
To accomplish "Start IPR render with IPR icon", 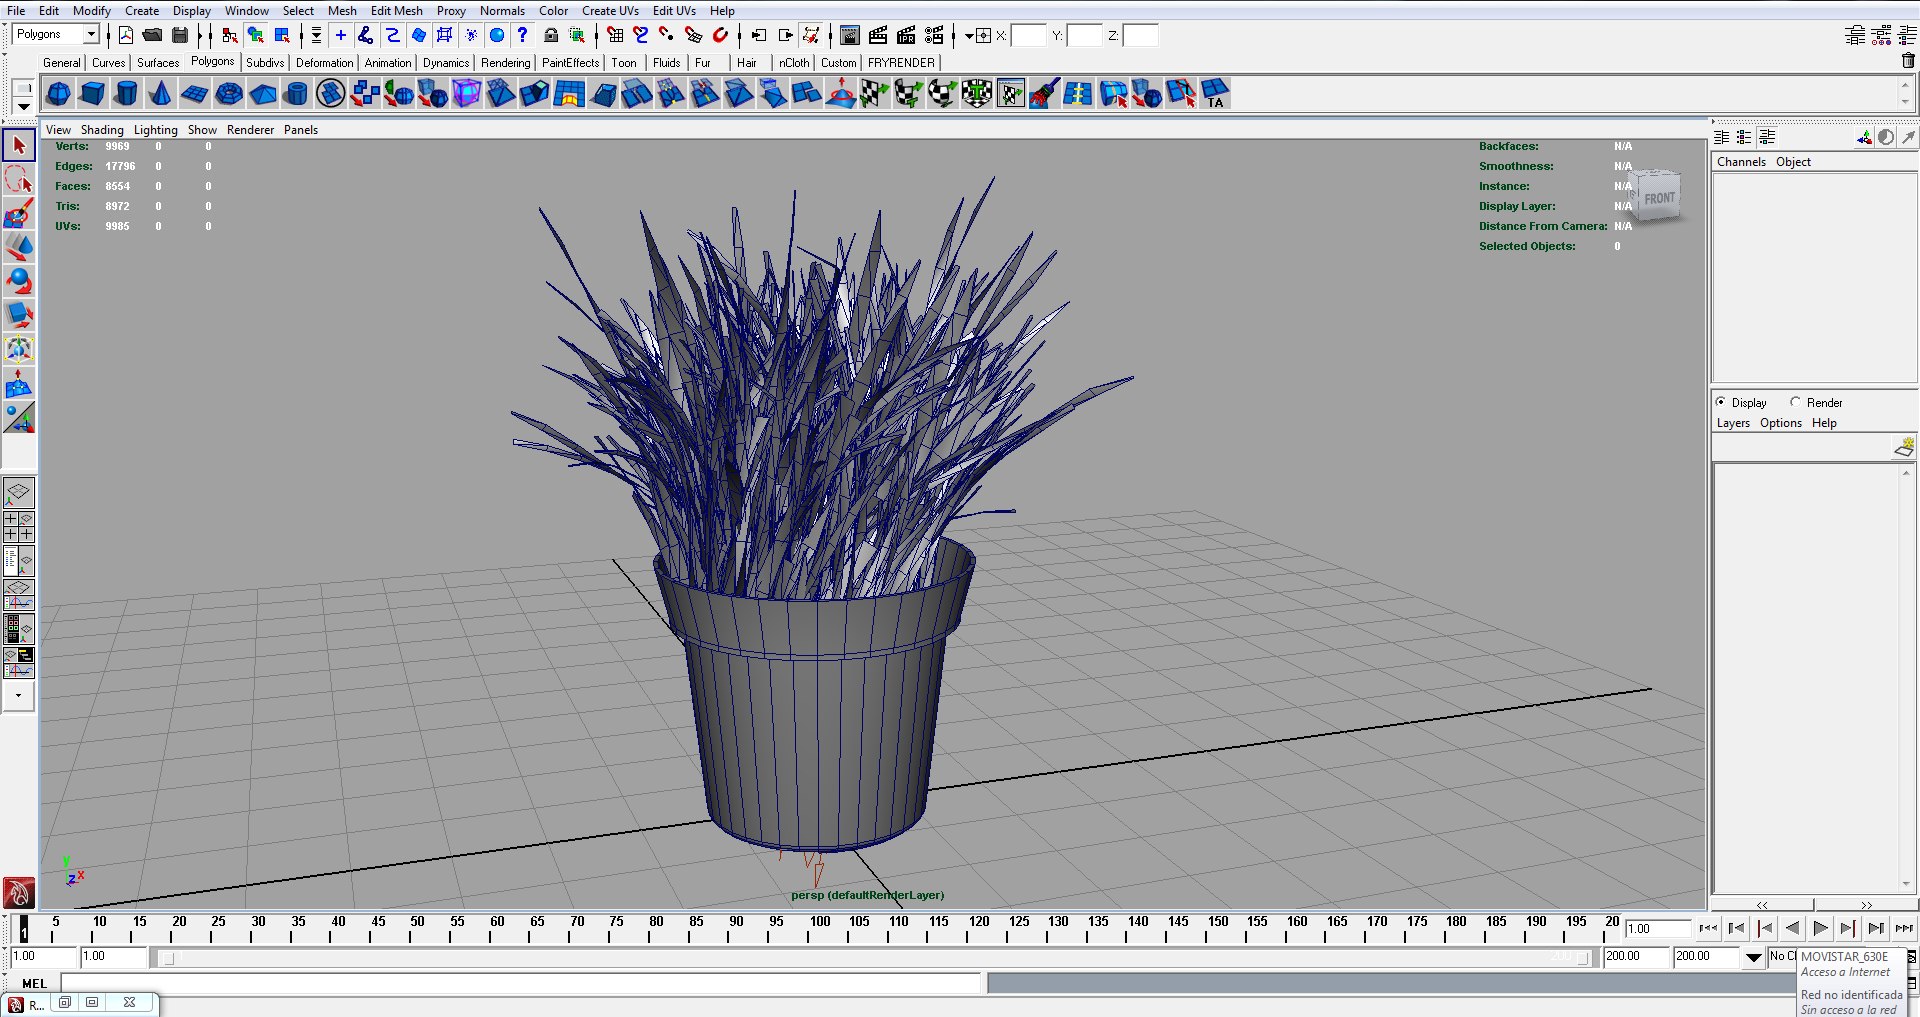I will coord(906,35).
